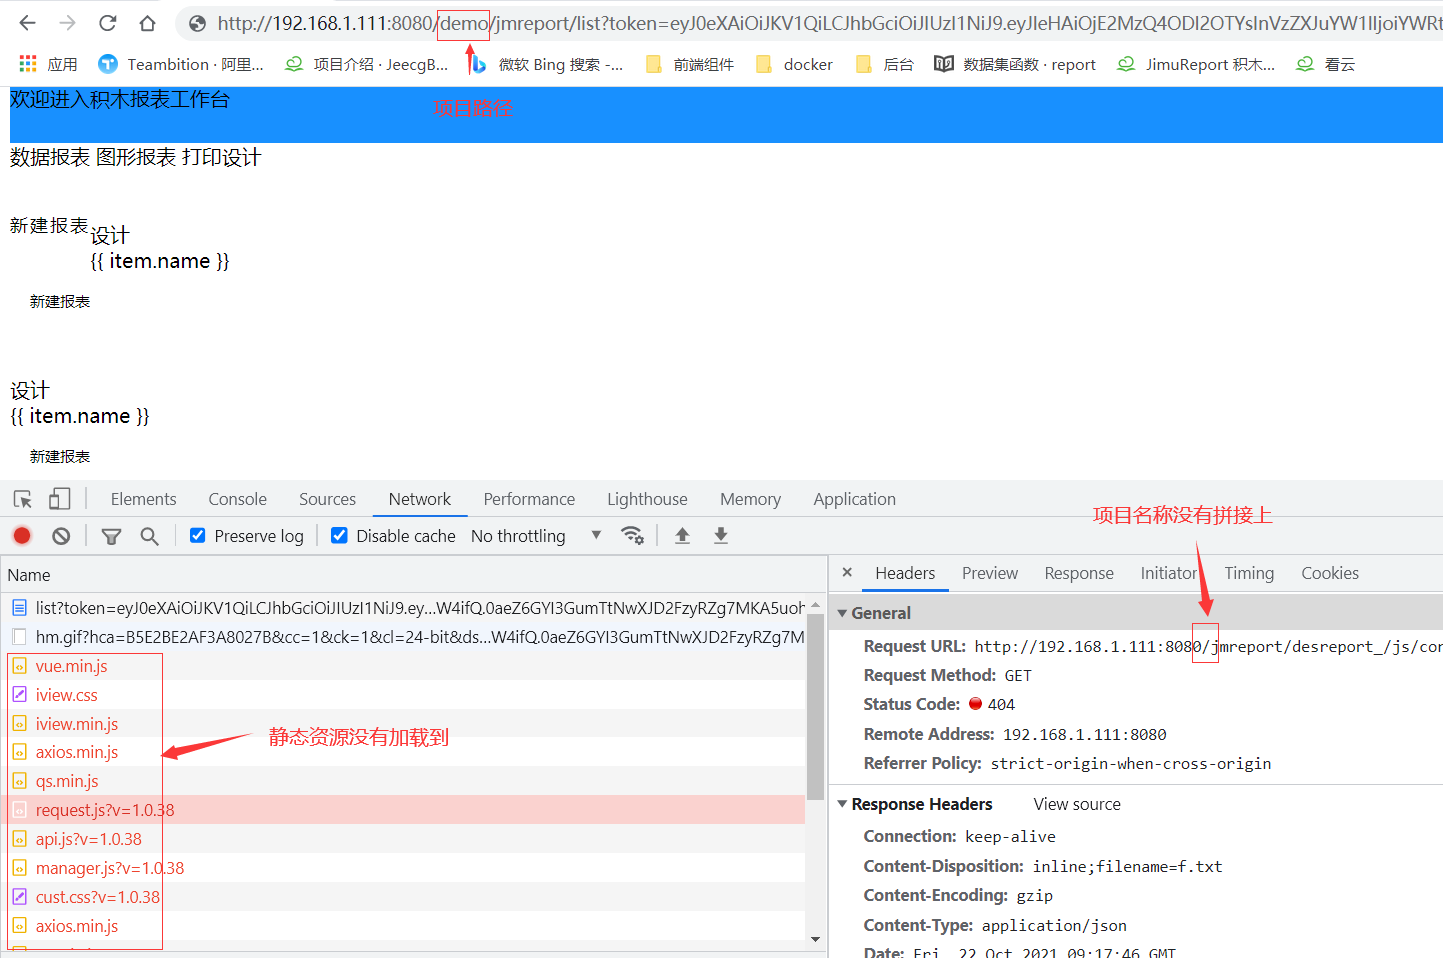Select the qs.min.js request
This screenshot has width=1443, height=958.
(x=67, y=781)
